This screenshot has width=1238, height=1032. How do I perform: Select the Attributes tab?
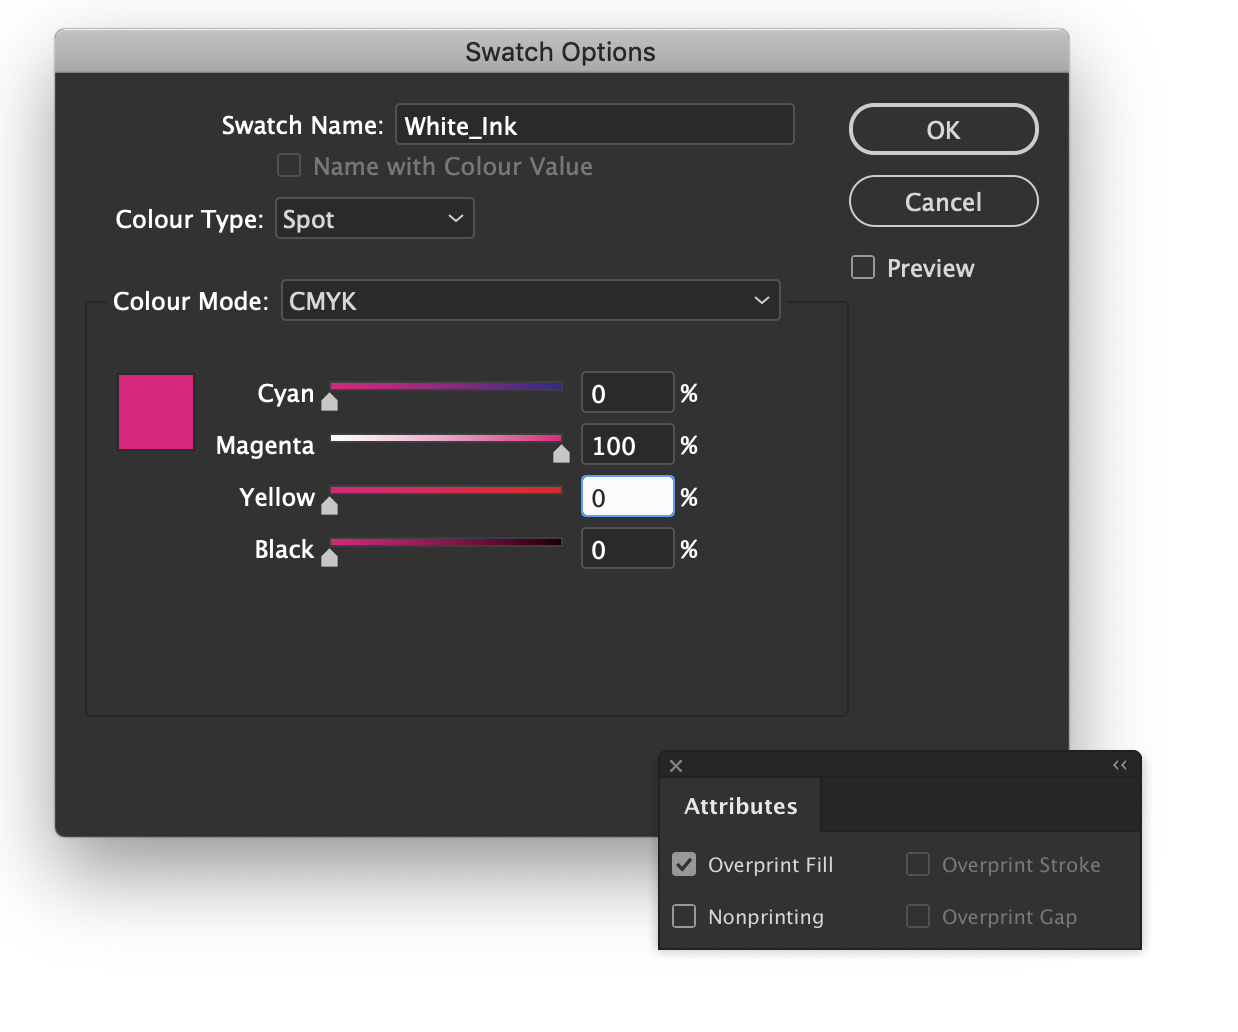point(740,806)
